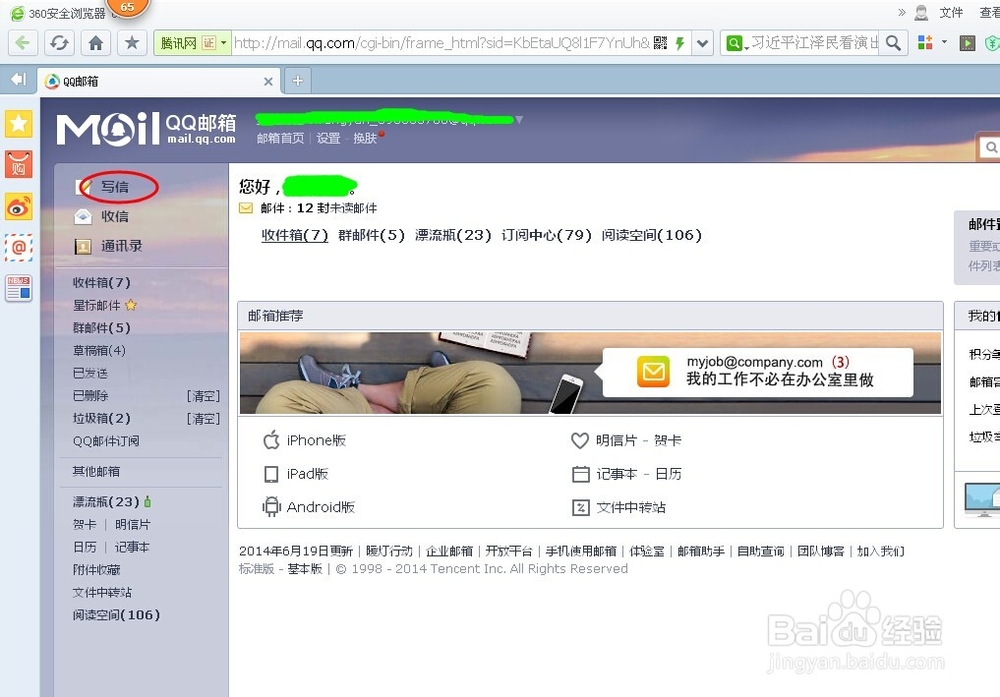Screen dimensions: 1000x697
Task: Open 明信片 in the sidebar
Action: tap(133, 525)
